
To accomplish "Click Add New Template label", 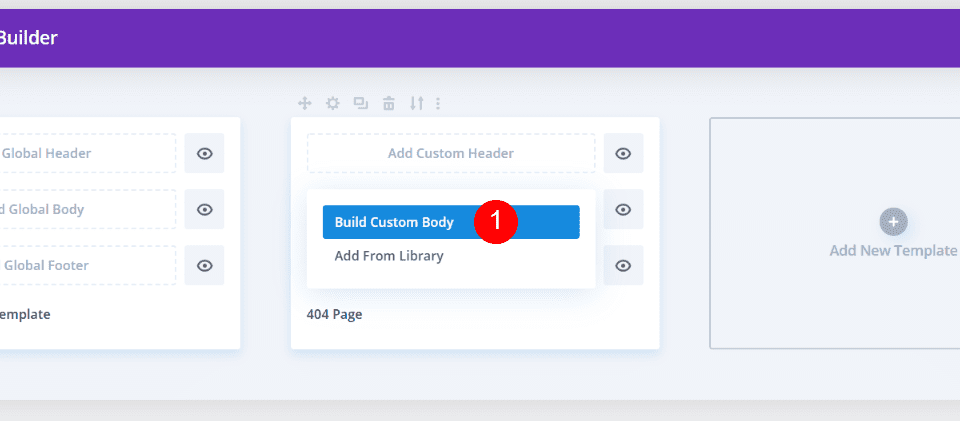I will point(893,250).
